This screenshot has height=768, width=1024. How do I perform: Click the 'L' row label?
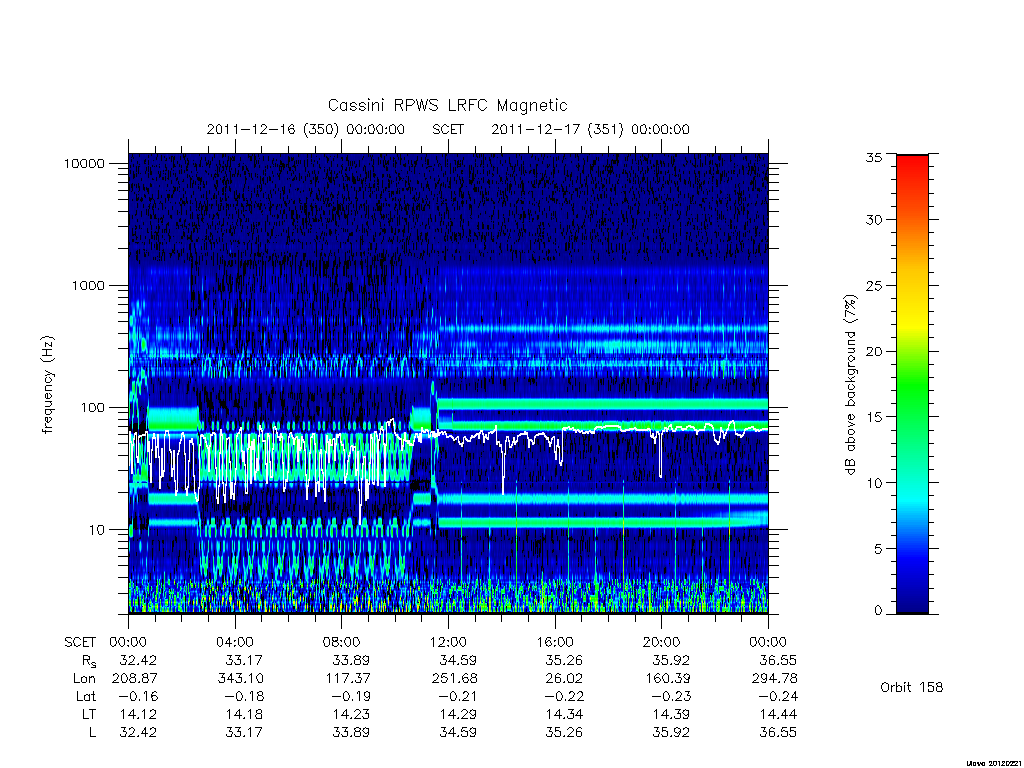click(92, 733)
